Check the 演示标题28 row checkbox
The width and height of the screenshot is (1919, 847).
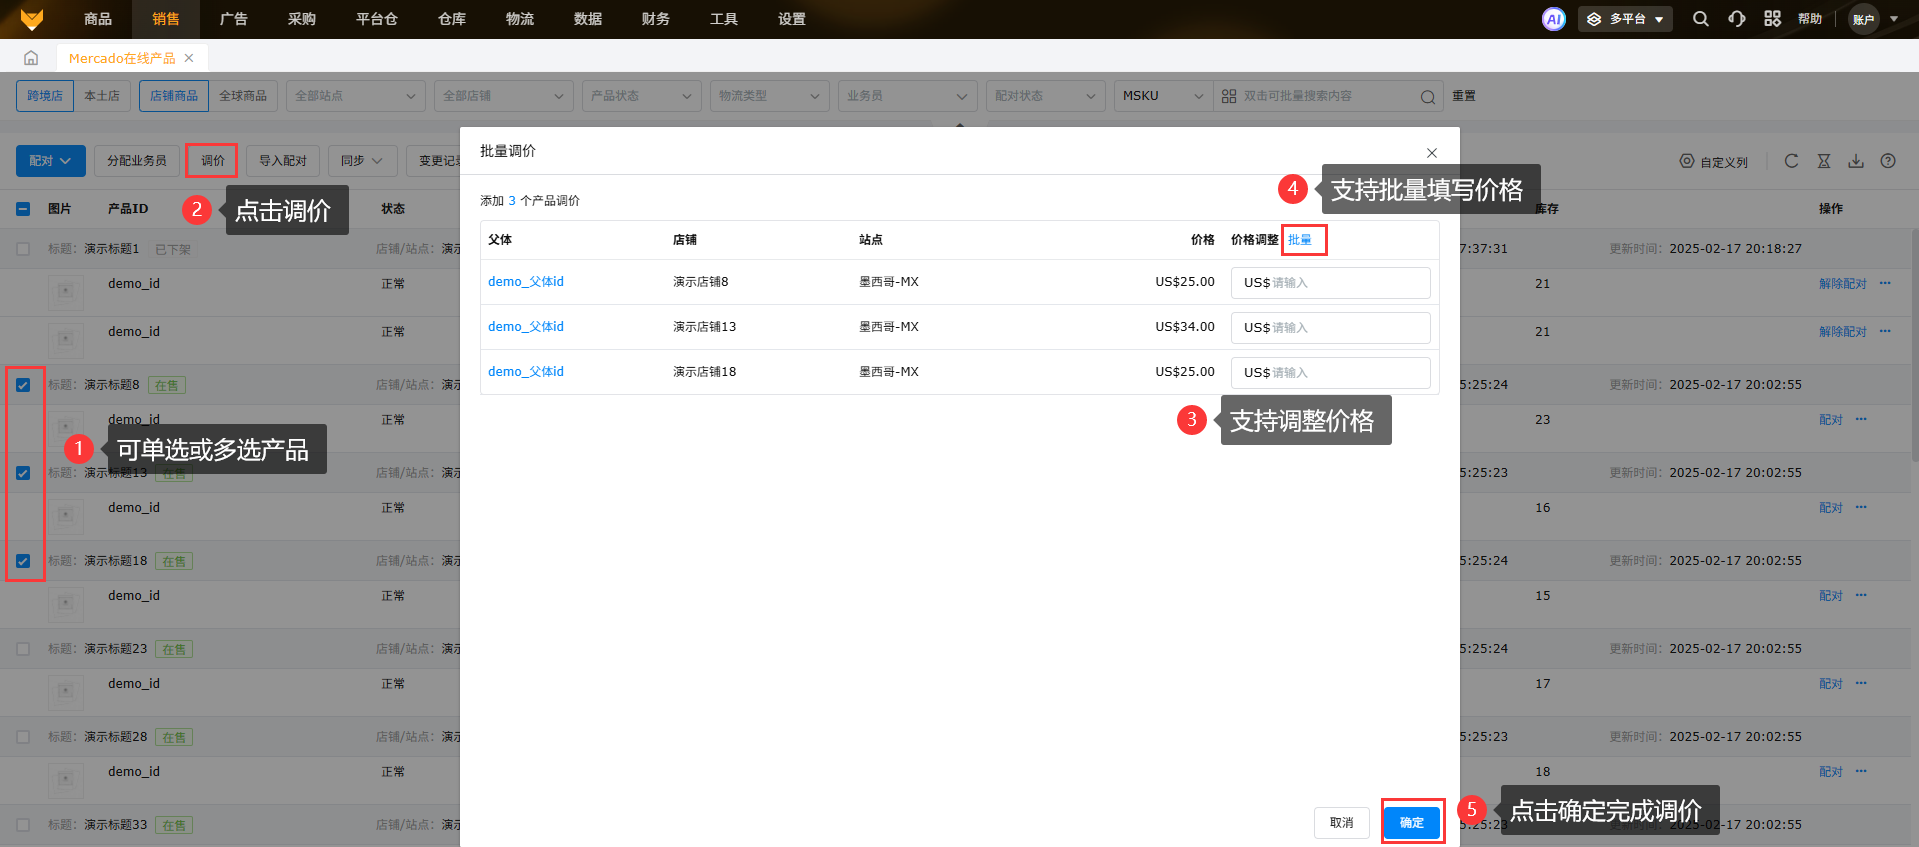coord(23,737)
